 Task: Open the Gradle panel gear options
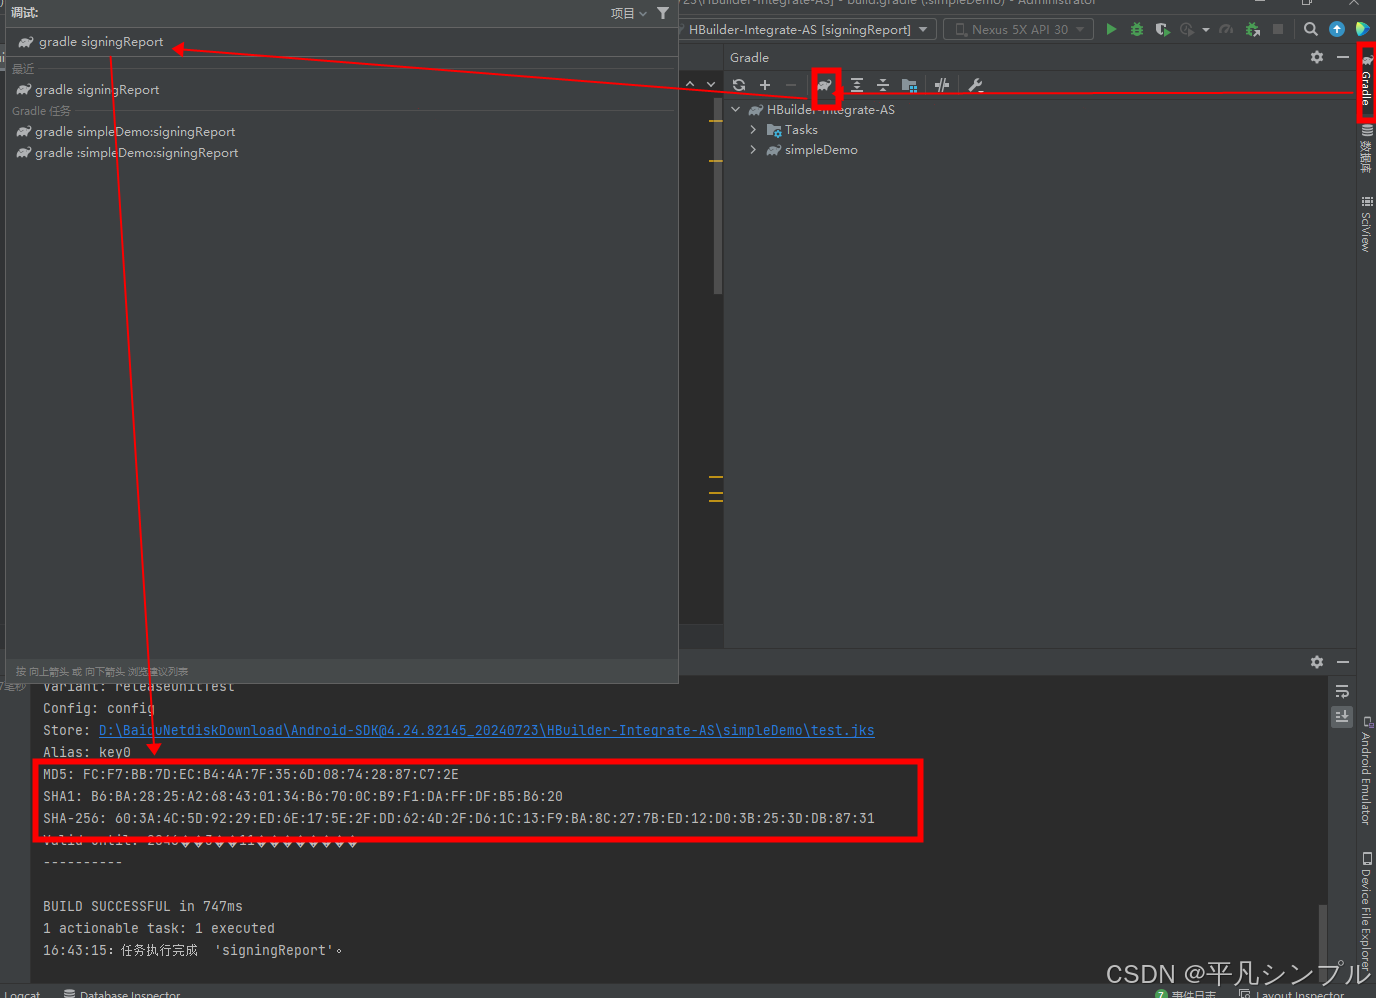pos(1317,57)
